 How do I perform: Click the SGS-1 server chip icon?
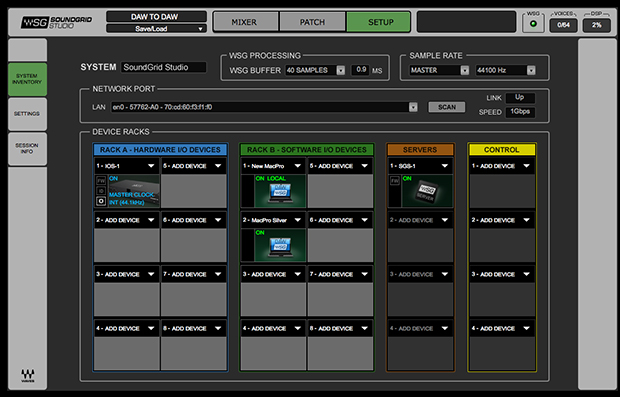coord(427,191)
